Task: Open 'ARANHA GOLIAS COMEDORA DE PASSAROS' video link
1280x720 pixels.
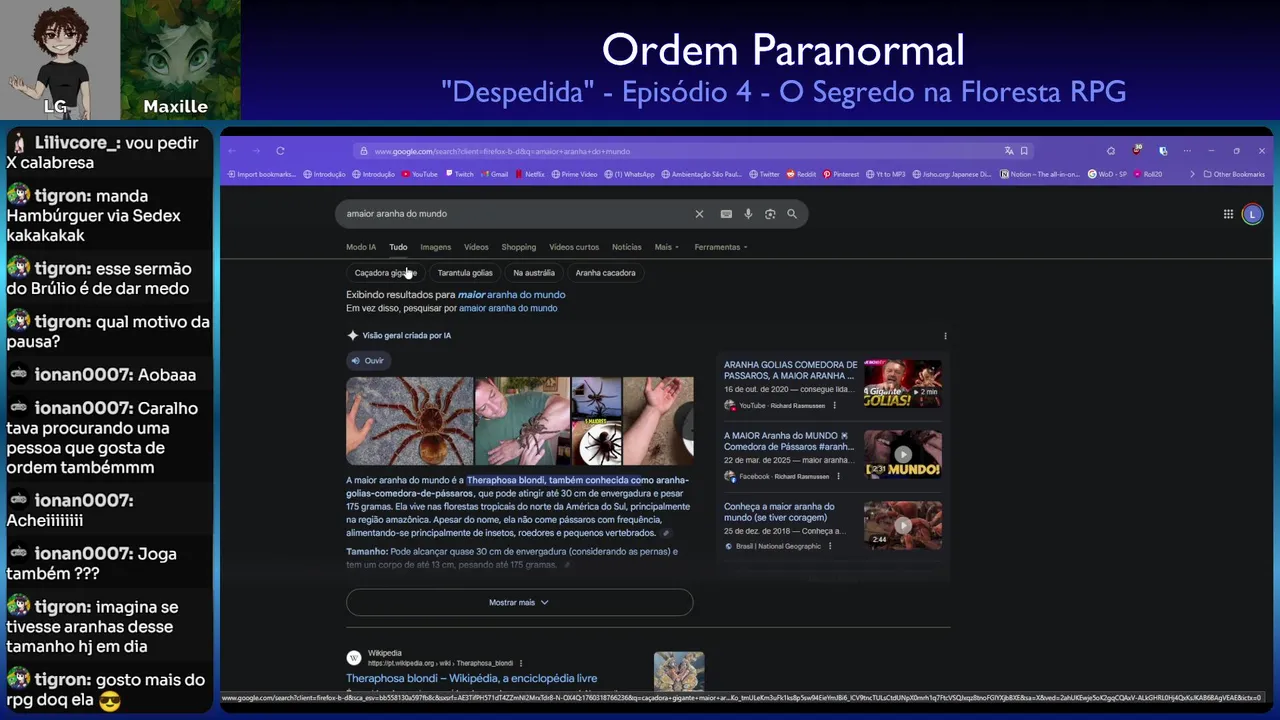Action: tap(791, 370)
